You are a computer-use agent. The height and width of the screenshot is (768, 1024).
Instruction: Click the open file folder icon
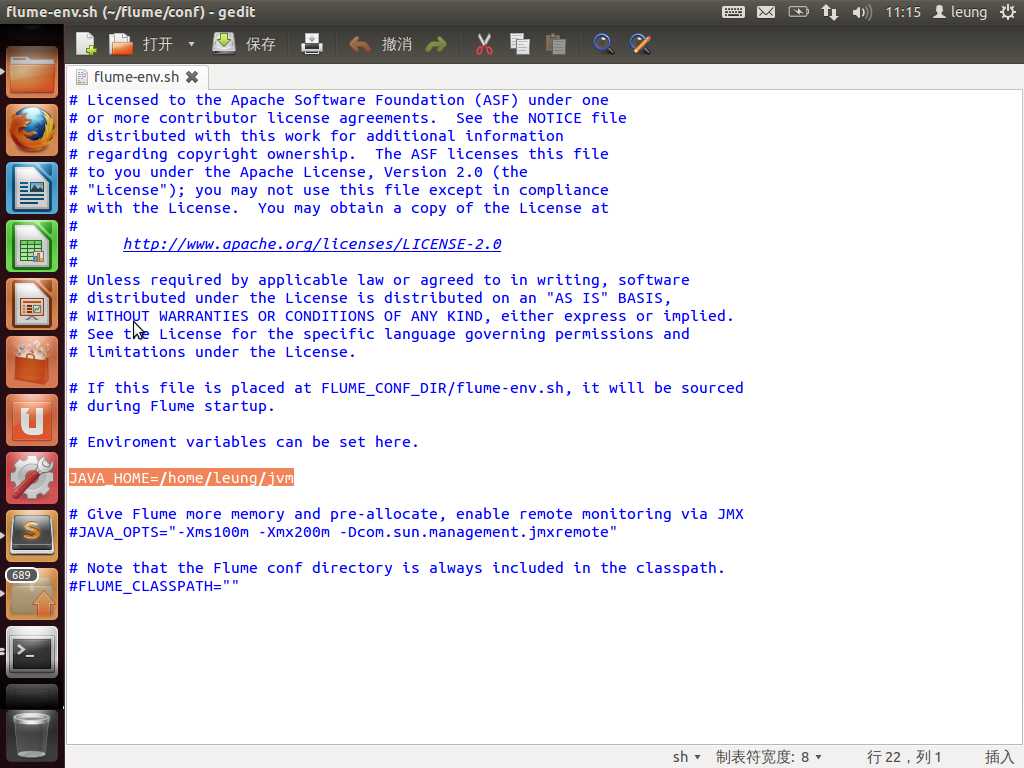pyautogui.click(x=121, y=44)
